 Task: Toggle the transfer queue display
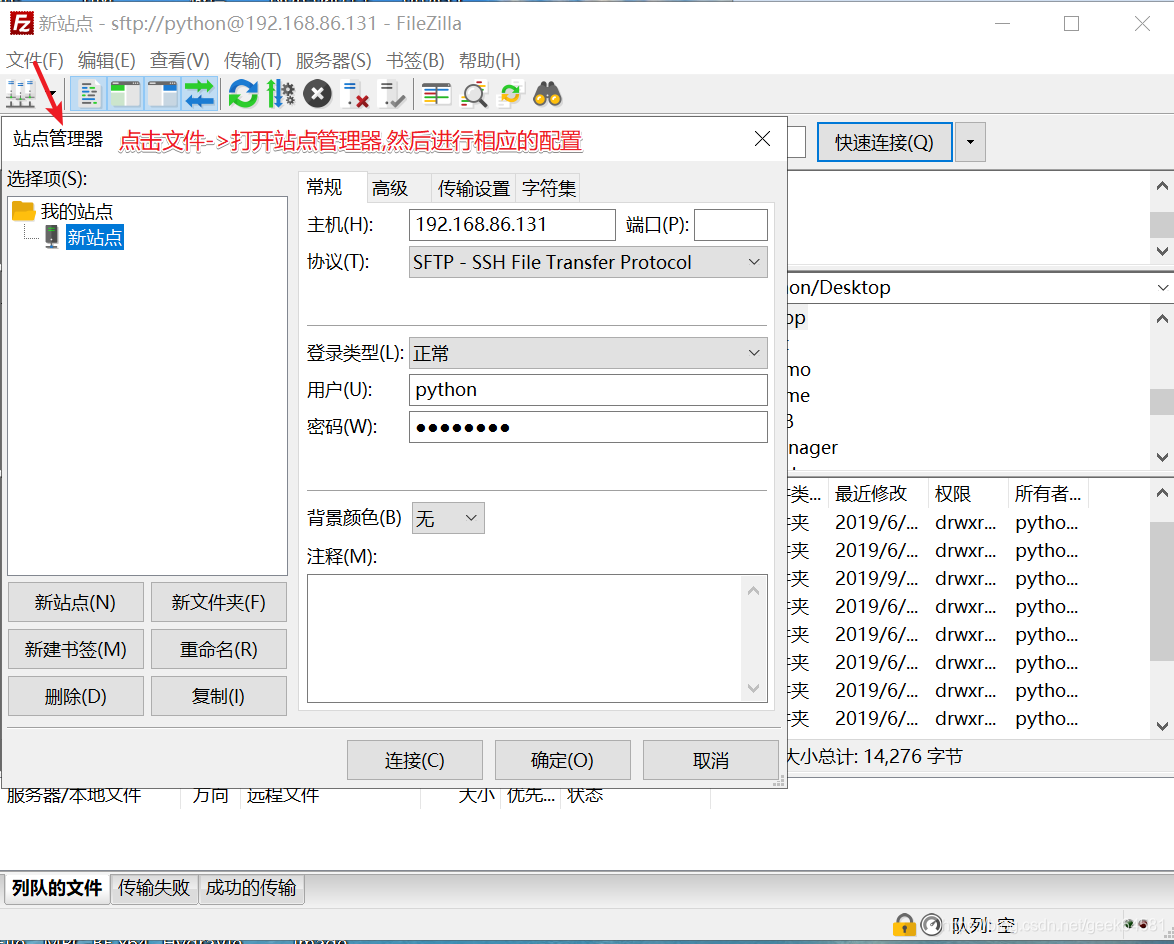200,93
